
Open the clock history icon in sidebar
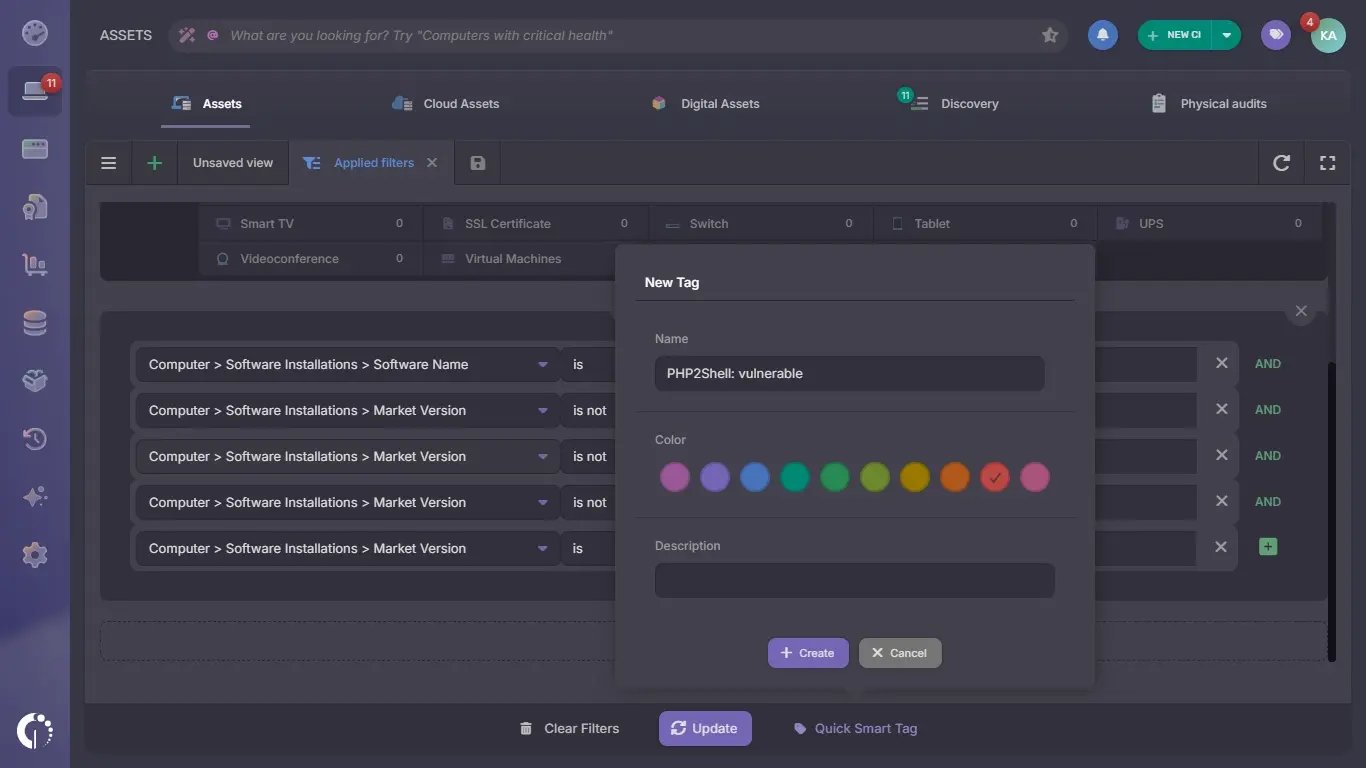coord(35,439)
